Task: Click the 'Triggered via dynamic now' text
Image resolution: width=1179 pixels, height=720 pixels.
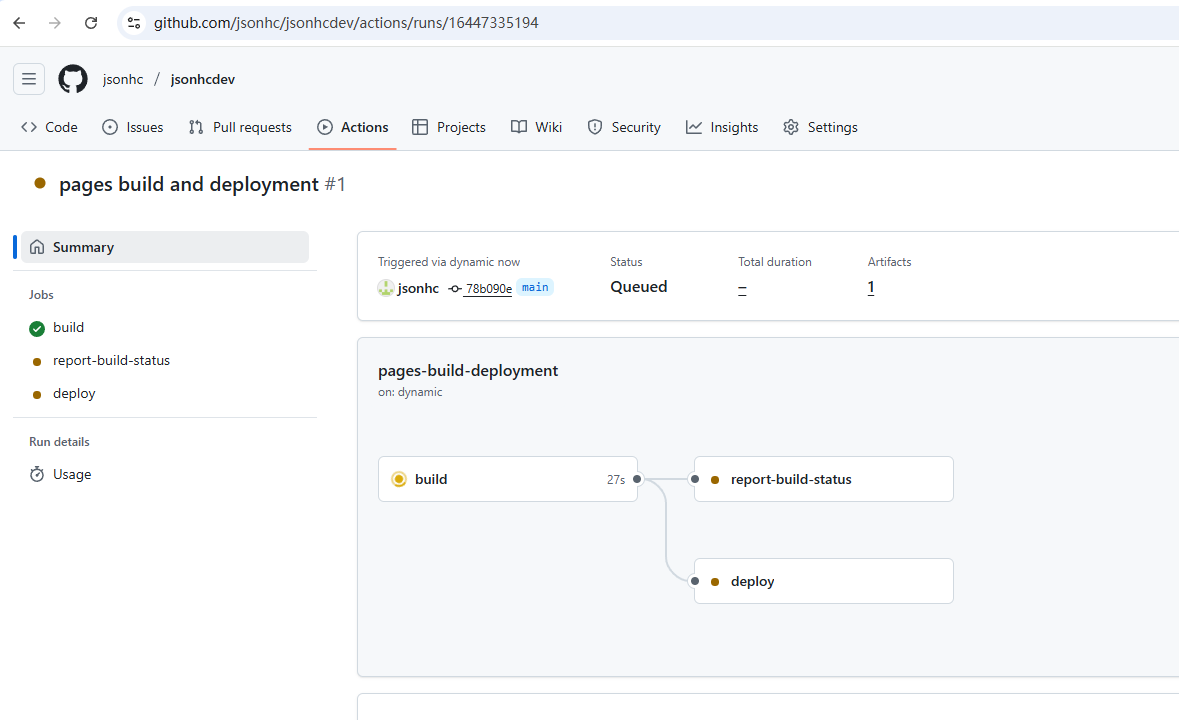Action: (449, 262)
